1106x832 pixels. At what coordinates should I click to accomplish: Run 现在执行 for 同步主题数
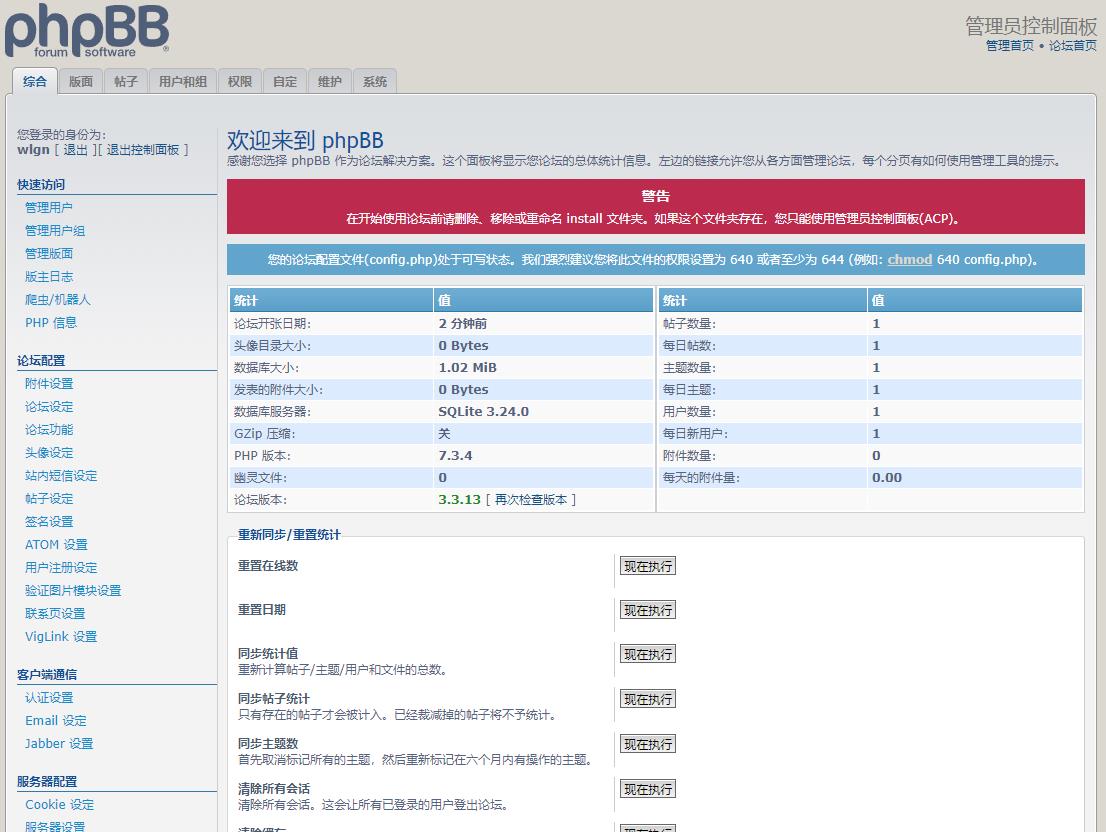coord(648,745)
